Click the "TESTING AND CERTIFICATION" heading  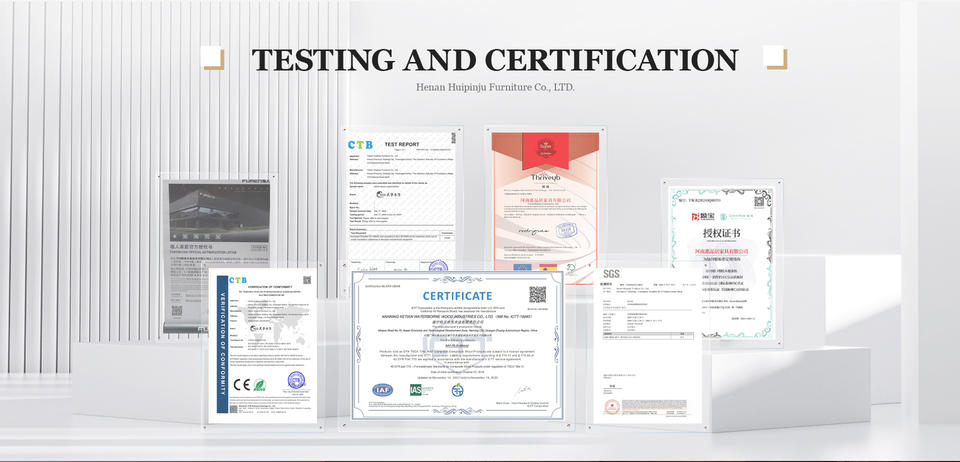[x=495, y=60]
